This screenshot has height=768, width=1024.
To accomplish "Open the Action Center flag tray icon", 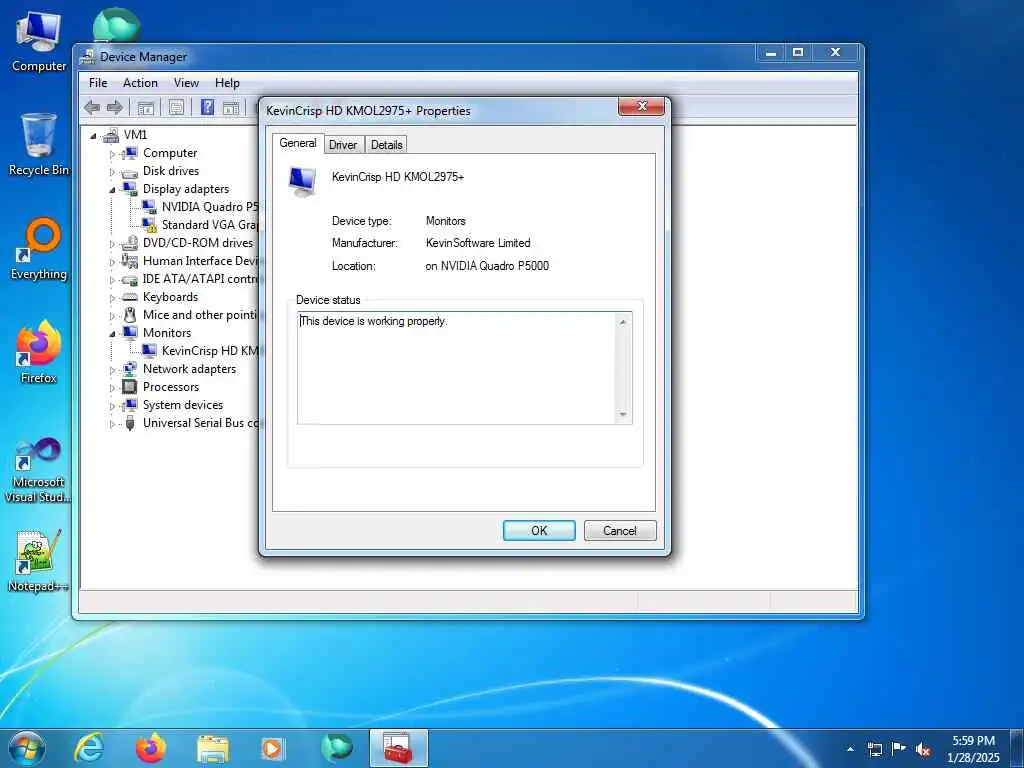I will [x=899, y=749].
